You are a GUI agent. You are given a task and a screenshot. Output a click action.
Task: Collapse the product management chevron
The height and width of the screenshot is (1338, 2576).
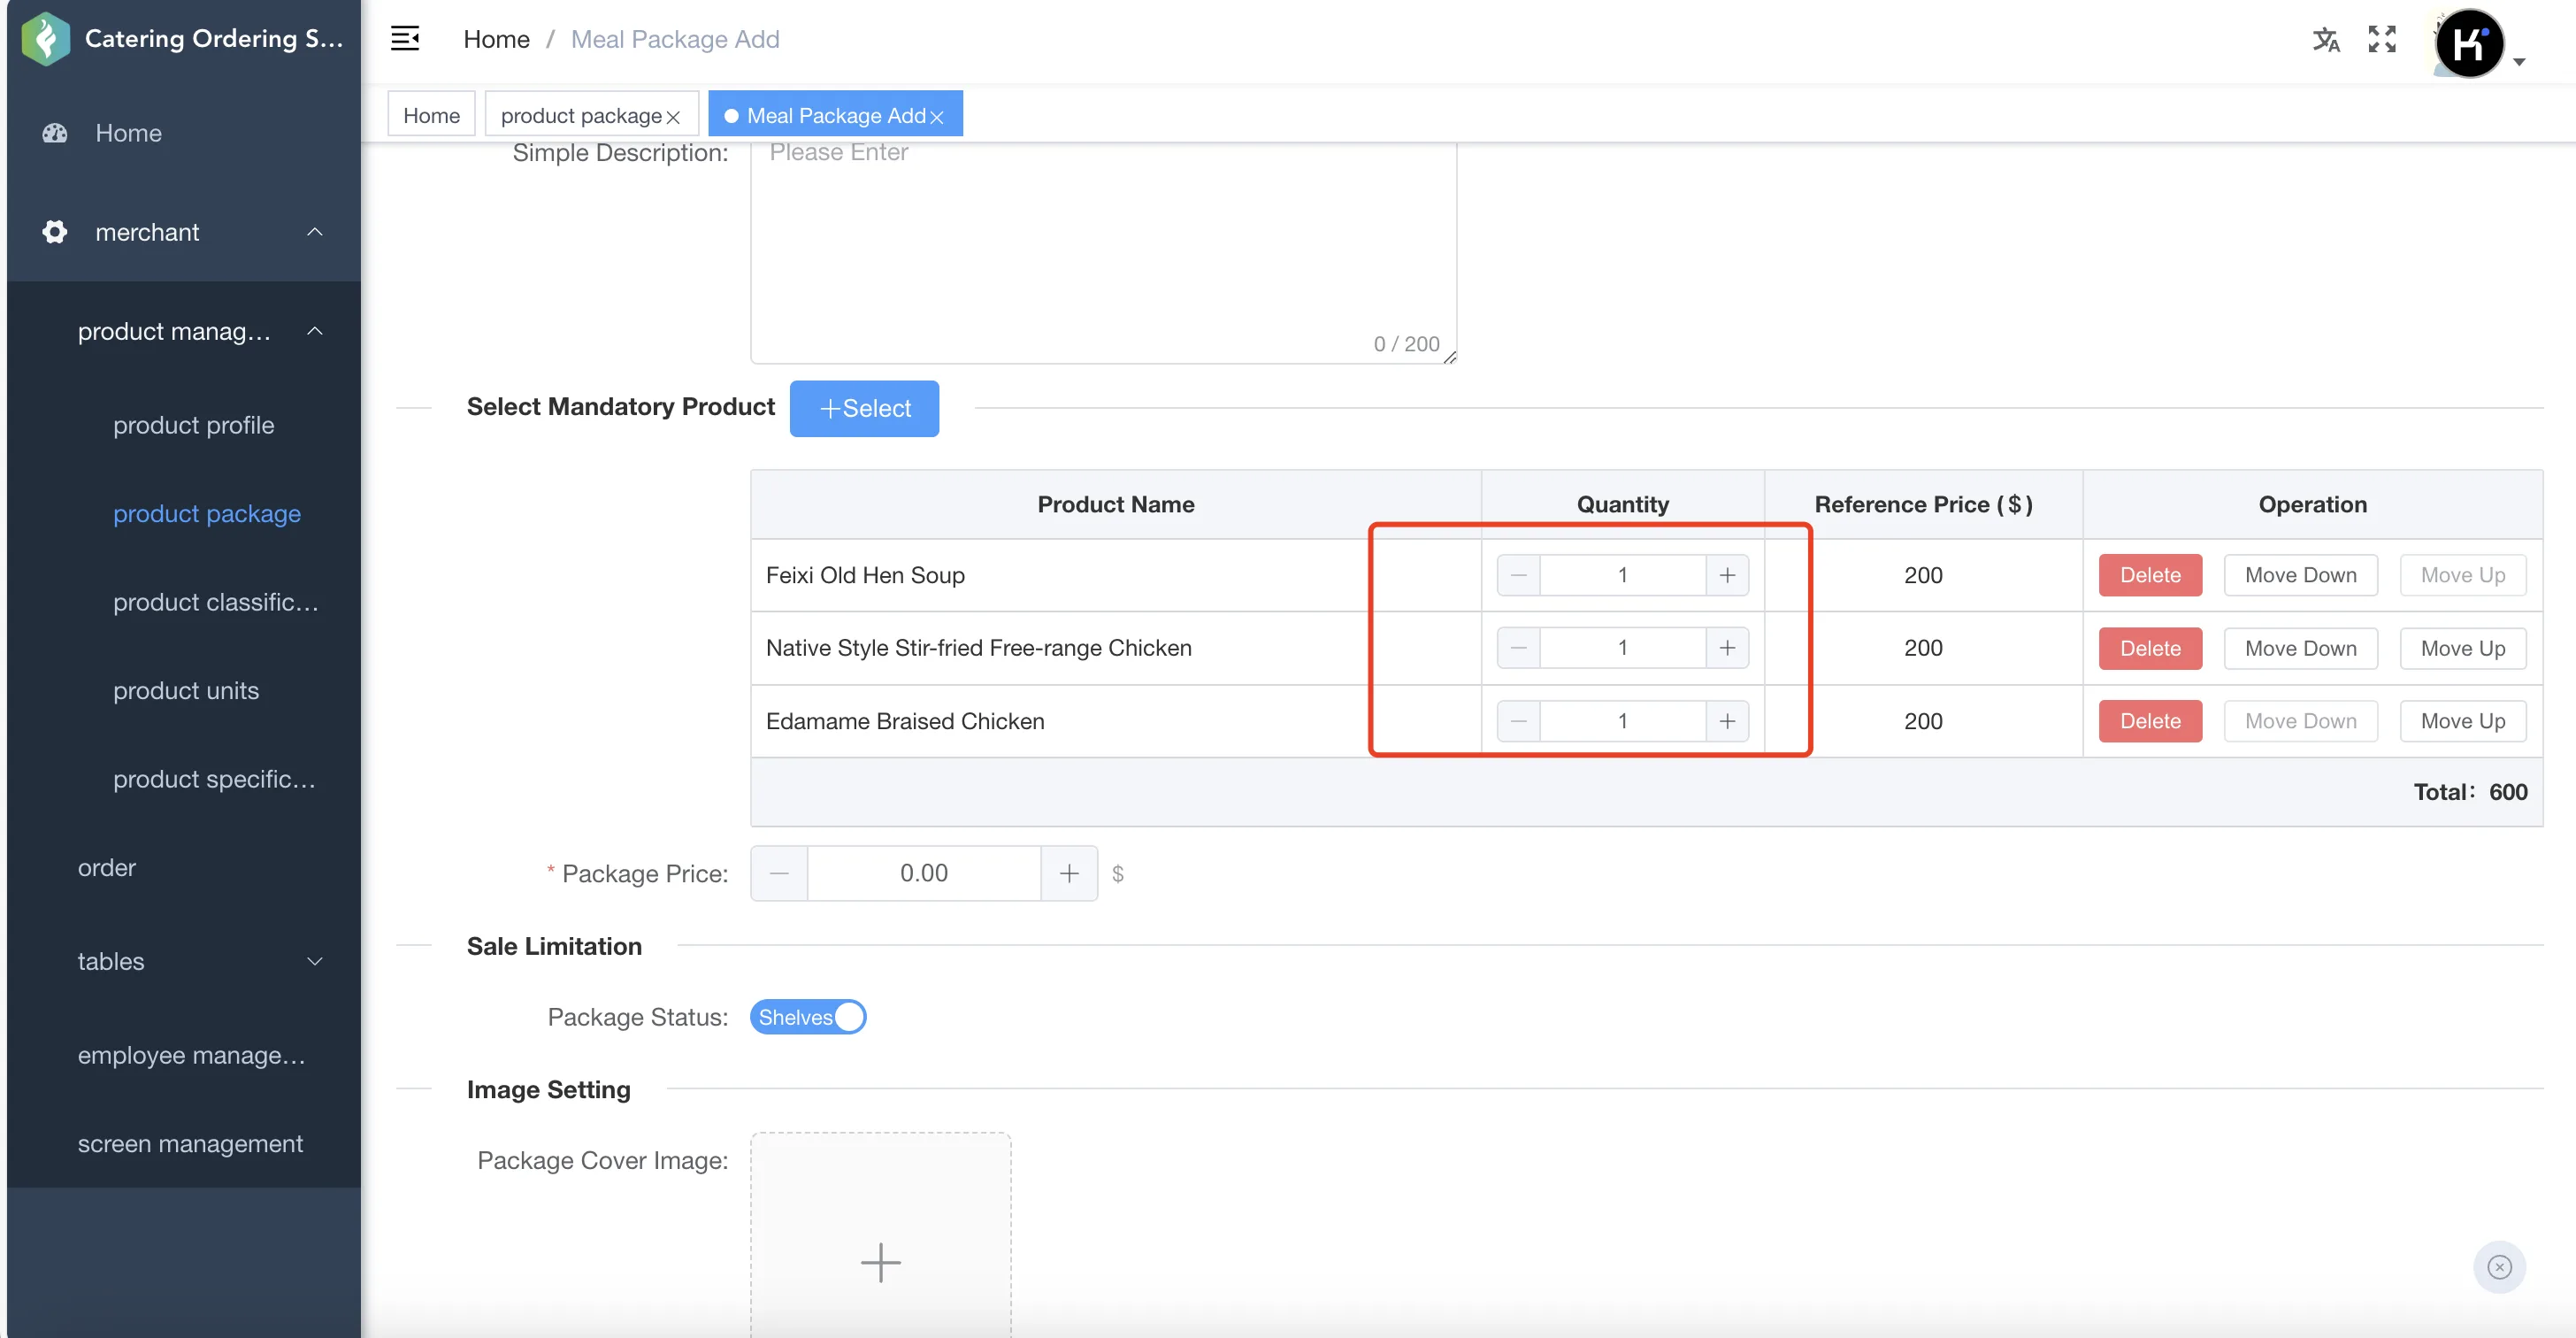pos(315,331)
